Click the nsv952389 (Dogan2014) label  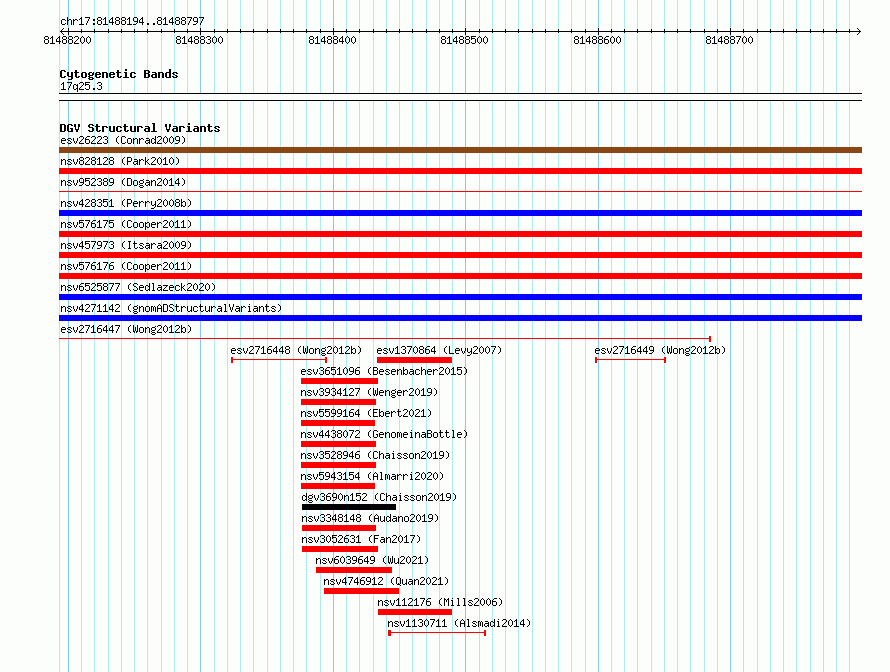pos(123,182)
